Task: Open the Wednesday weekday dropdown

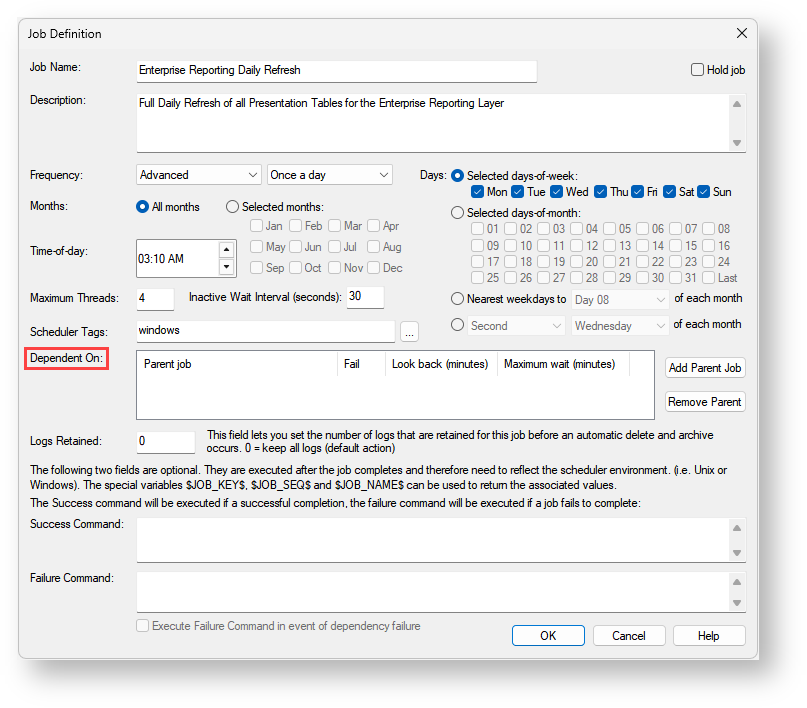Action: [x=620, y=326]
